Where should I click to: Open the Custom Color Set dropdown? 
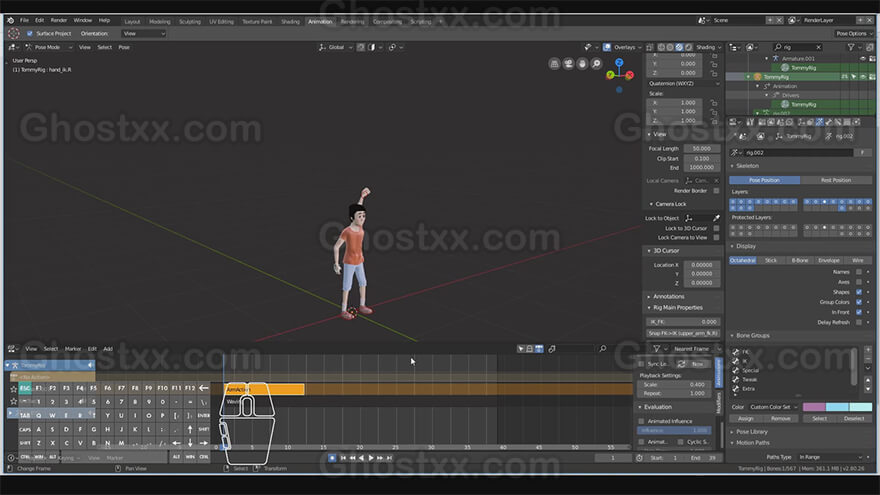point(773,407)
